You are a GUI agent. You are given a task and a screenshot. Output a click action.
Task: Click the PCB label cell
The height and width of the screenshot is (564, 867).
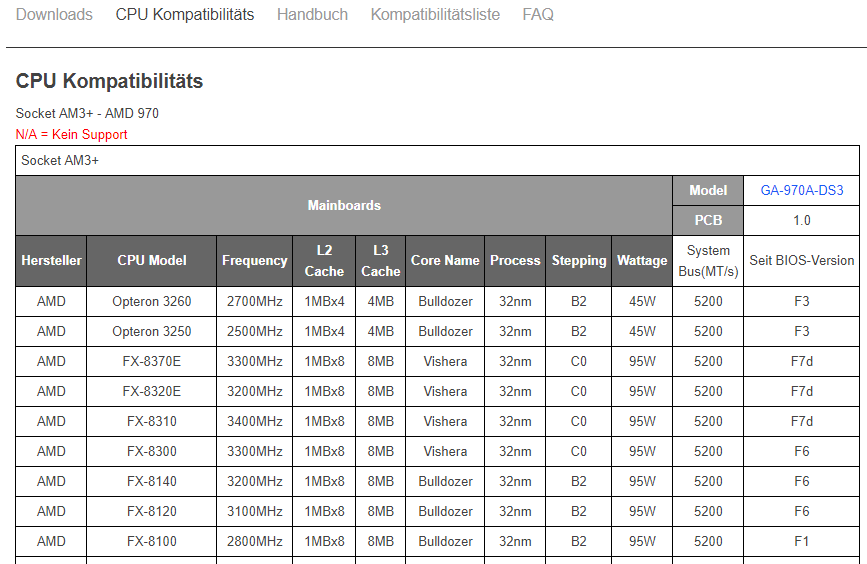[x=708, y=220]
